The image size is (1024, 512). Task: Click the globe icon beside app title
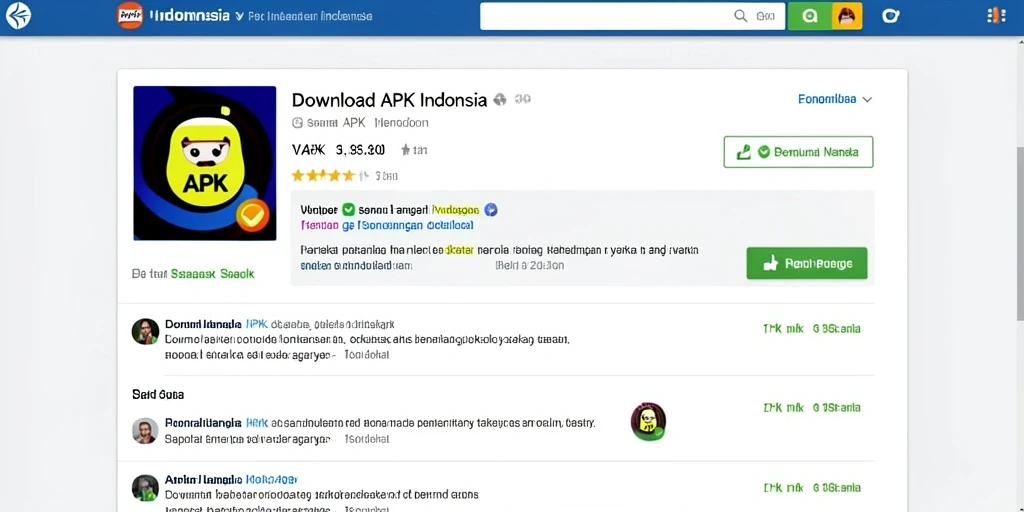tap(500, 99)
